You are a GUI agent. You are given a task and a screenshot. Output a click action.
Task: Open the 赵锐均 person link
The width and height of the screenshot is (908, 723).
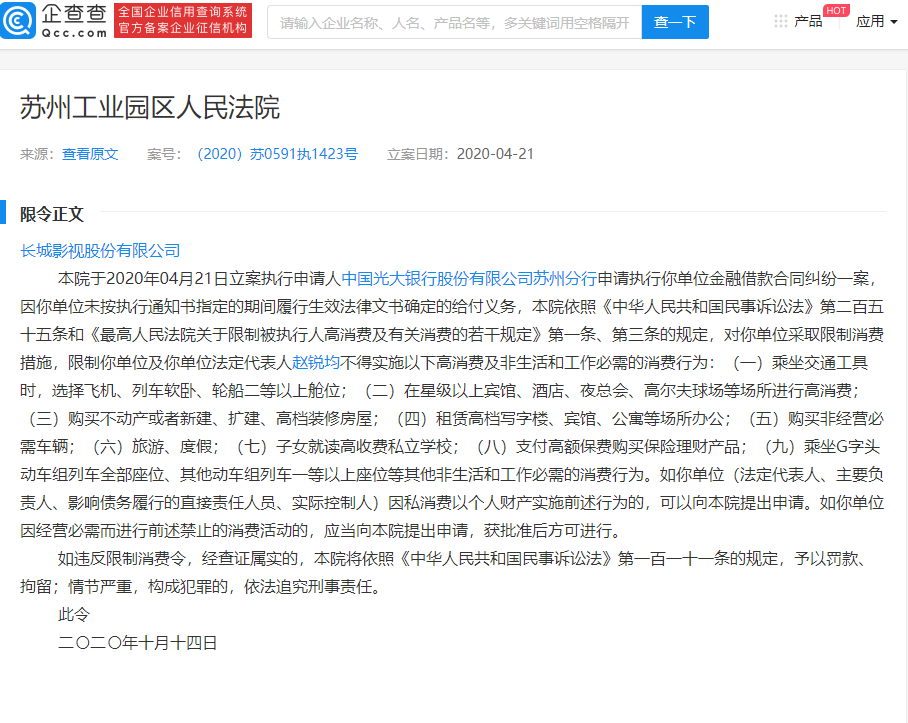[x=316, y=362]
